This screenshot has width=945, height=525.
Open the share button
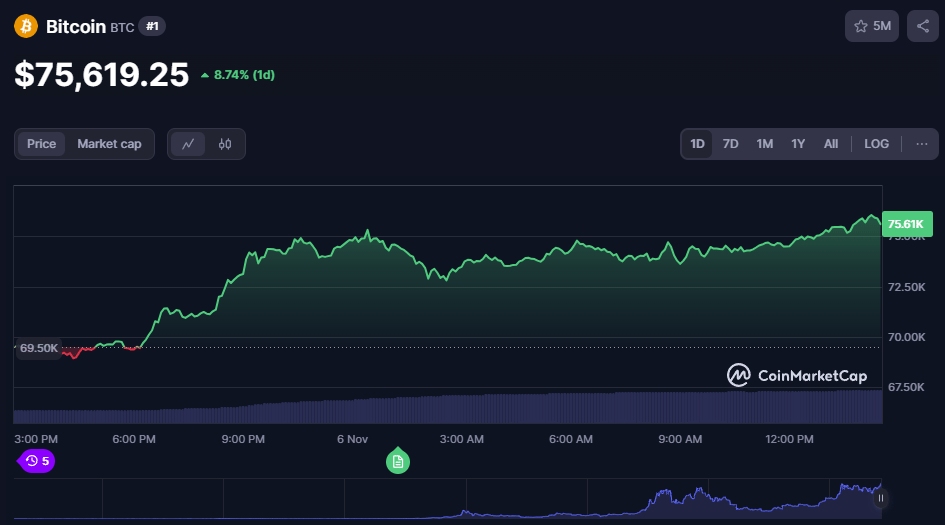click(x=923, y=26)
